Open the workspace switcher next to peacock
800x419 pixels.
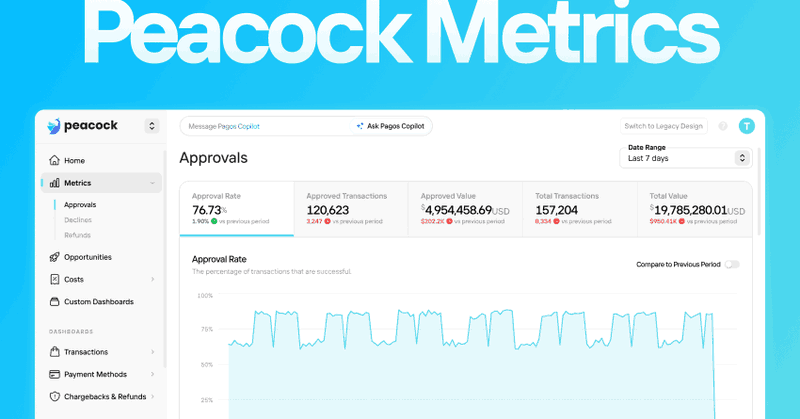coord(152,126)
